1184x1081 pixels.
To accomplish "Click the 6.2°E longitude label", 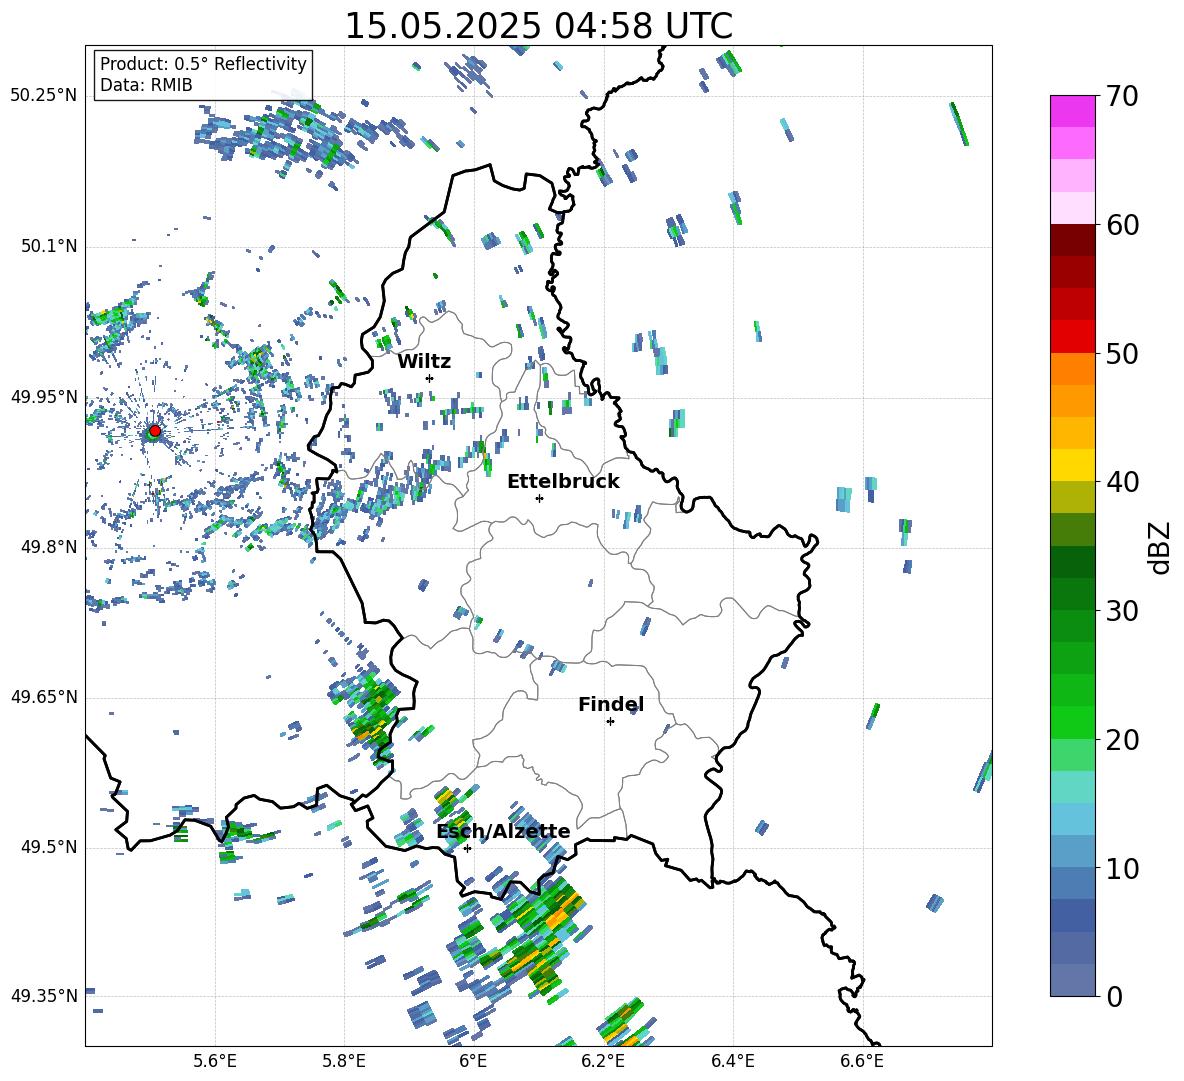I will point(603,1061).
